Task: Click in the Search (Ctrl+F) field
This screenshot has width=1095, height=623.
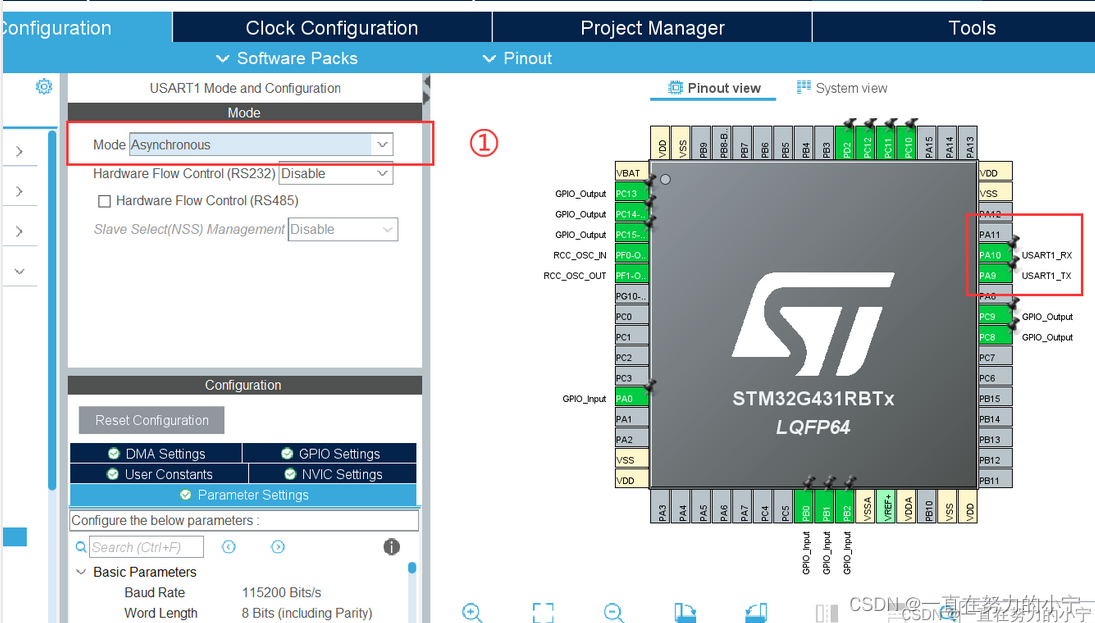Action: point(147,547)
